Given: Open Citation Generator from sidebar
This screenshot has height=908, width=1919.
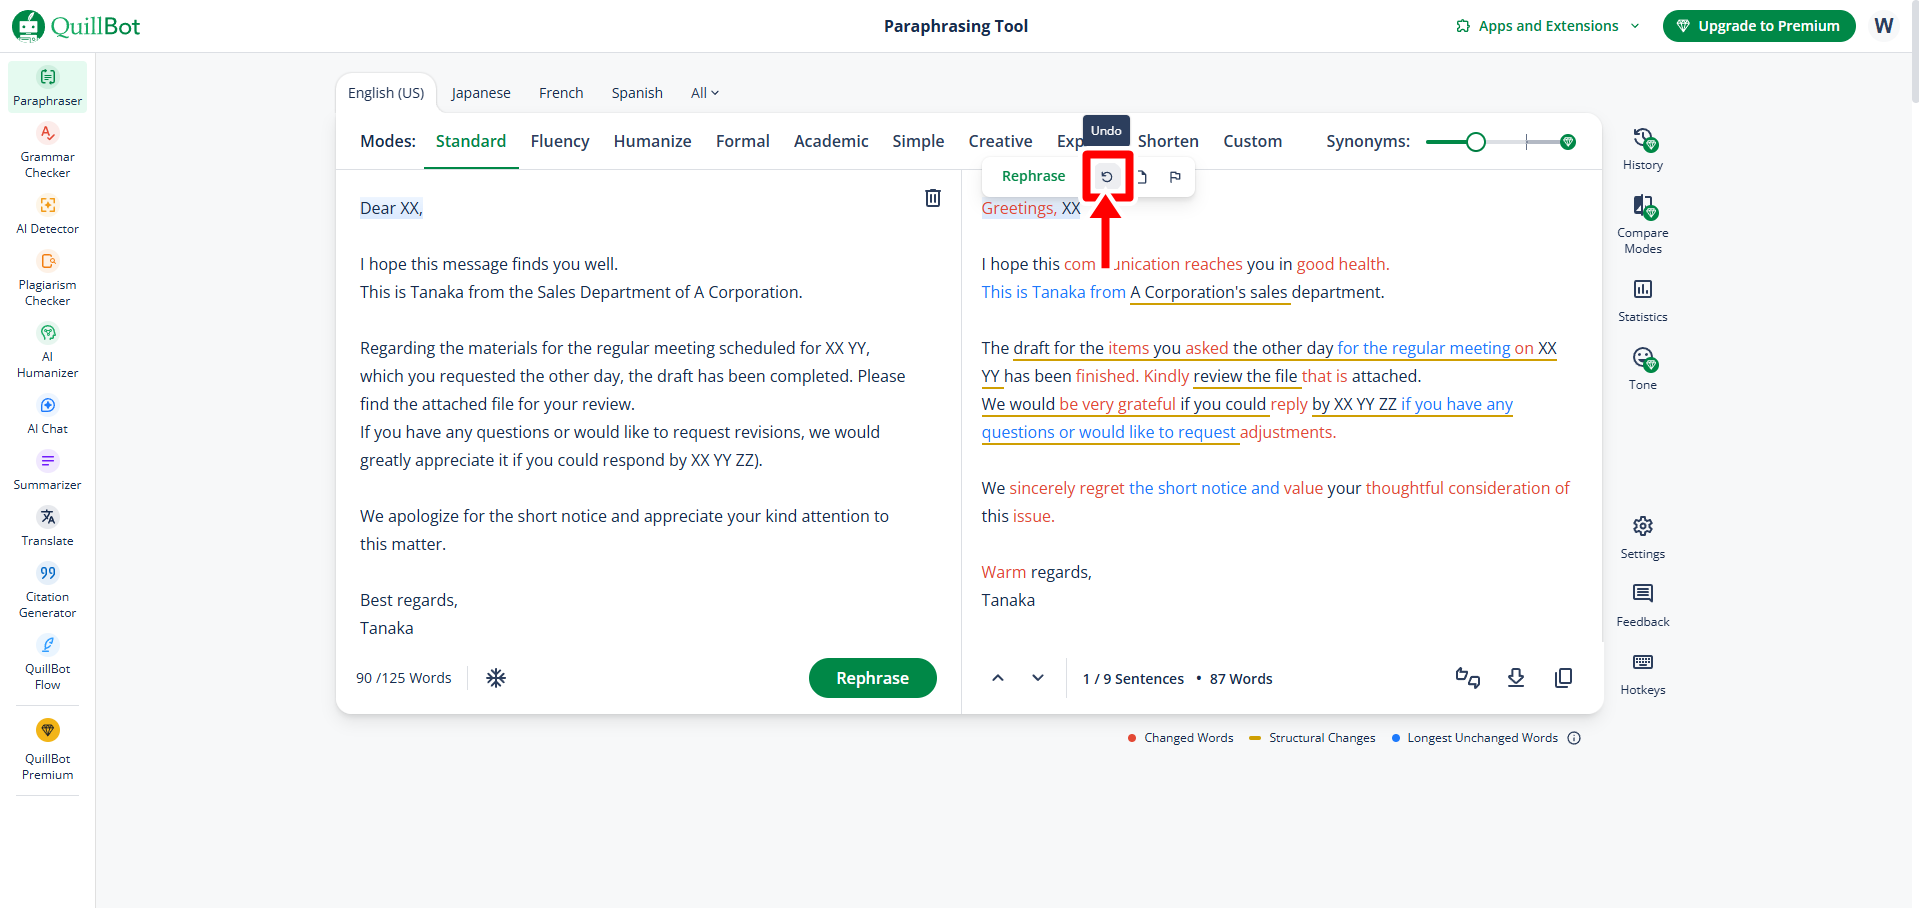Looking at the screenshot, I should (47, 591).
